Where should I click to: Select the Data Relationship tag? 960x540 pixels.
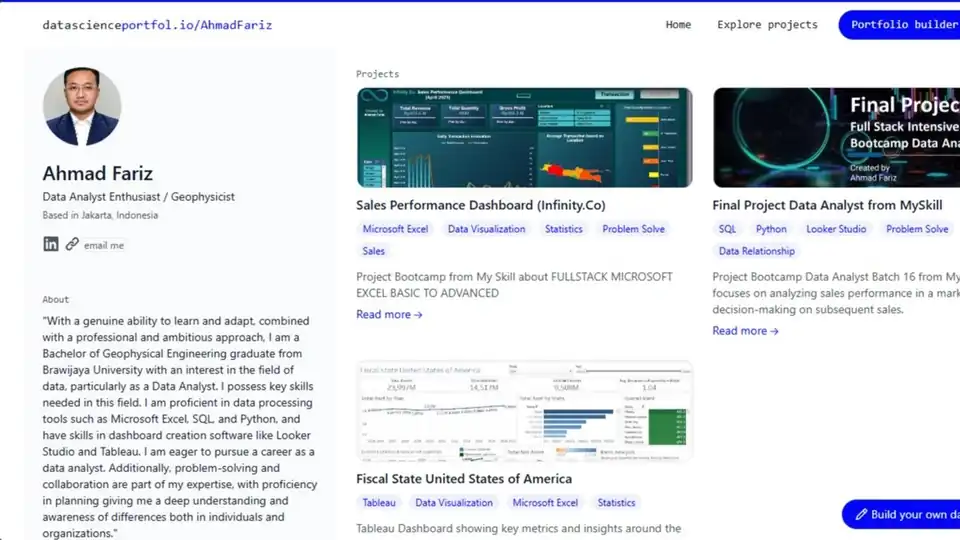point(757,251)
